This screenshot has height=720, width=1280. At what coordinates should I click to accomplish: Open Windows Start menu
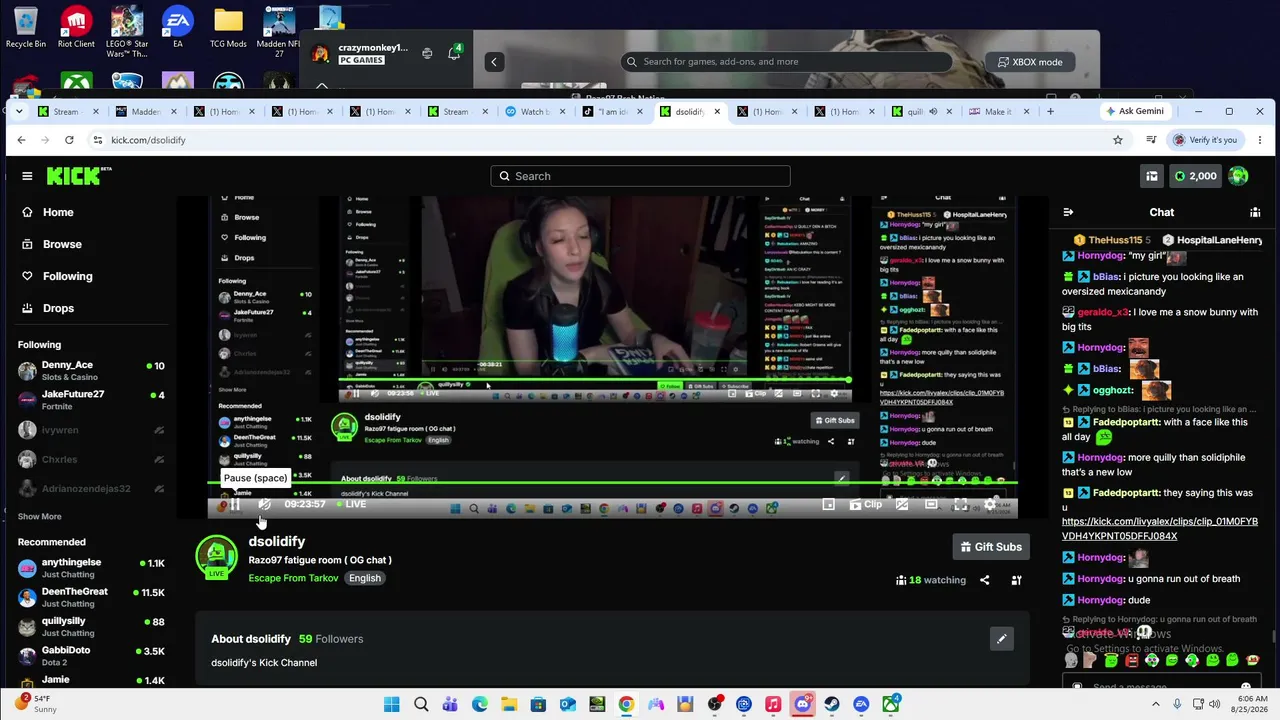[392, 705]
